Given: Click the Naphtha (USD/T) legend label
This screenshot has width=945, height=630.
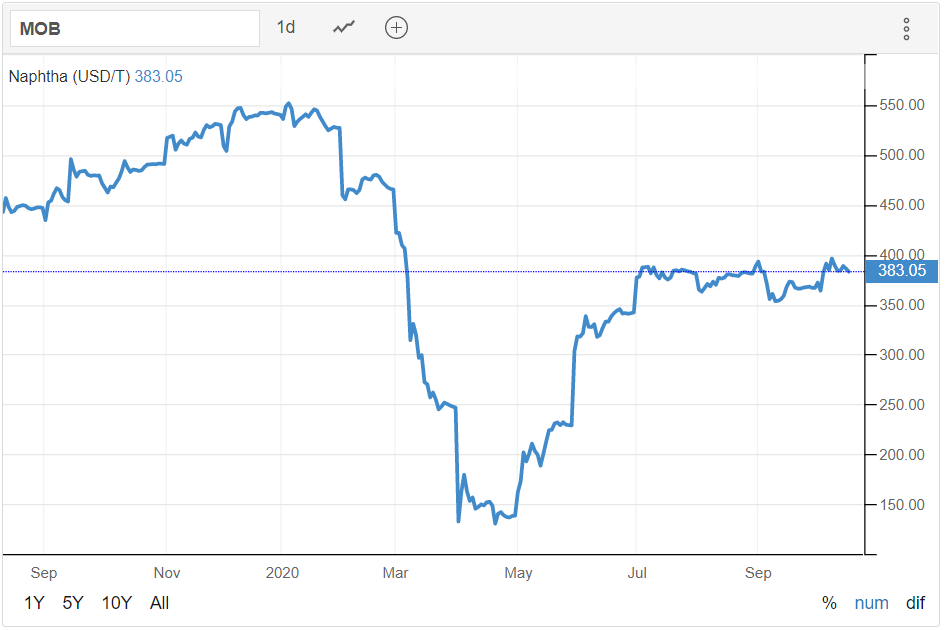Looking at the screenshot, I should pyautogui.click(x=69, y=76).
